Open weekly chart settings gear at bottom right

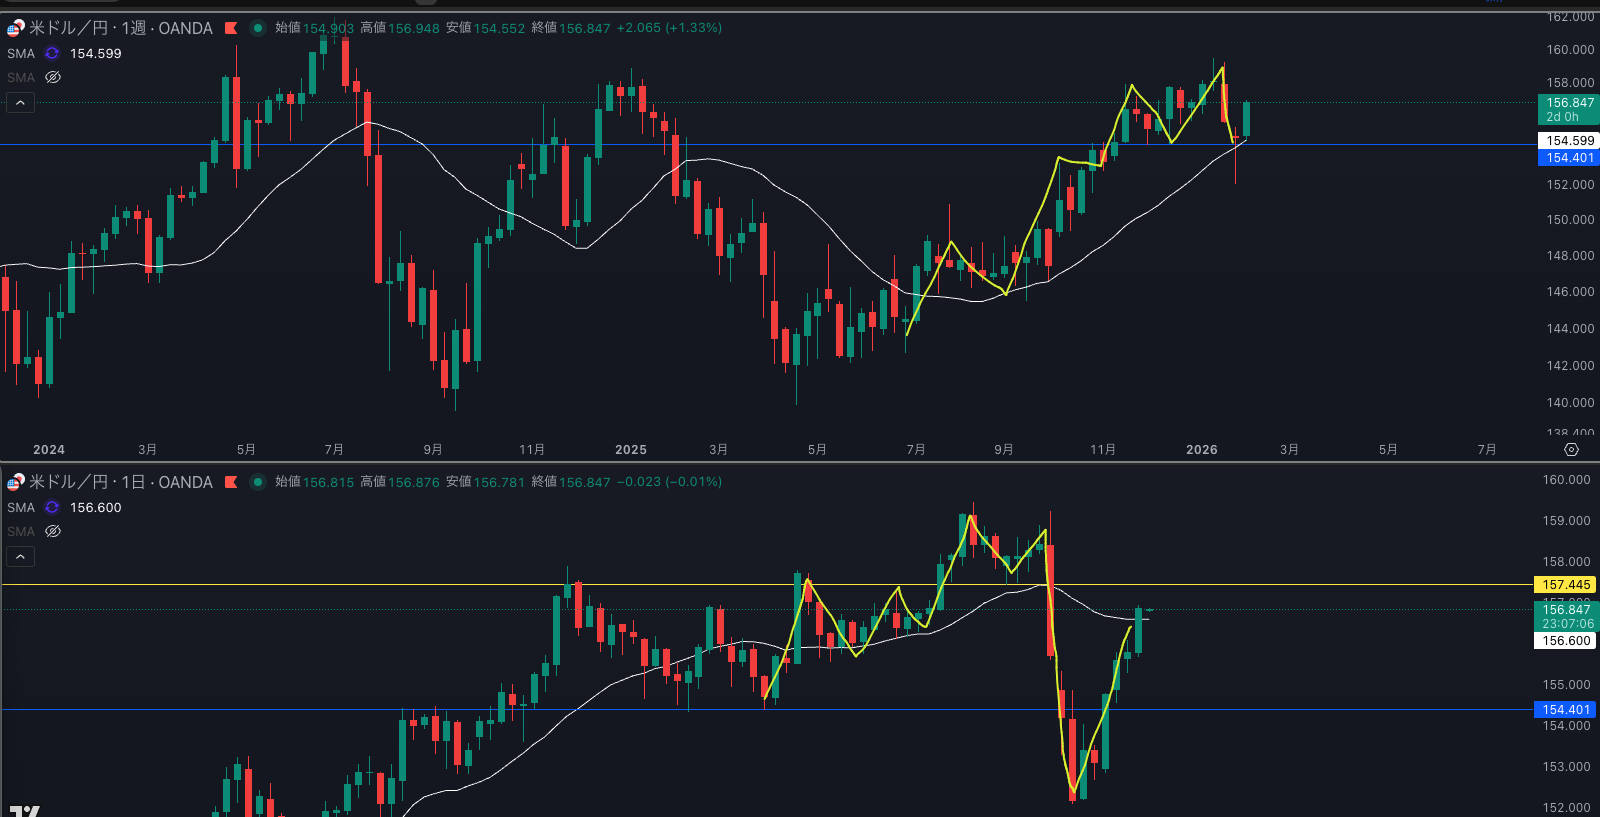click(x=1571, y=450)
